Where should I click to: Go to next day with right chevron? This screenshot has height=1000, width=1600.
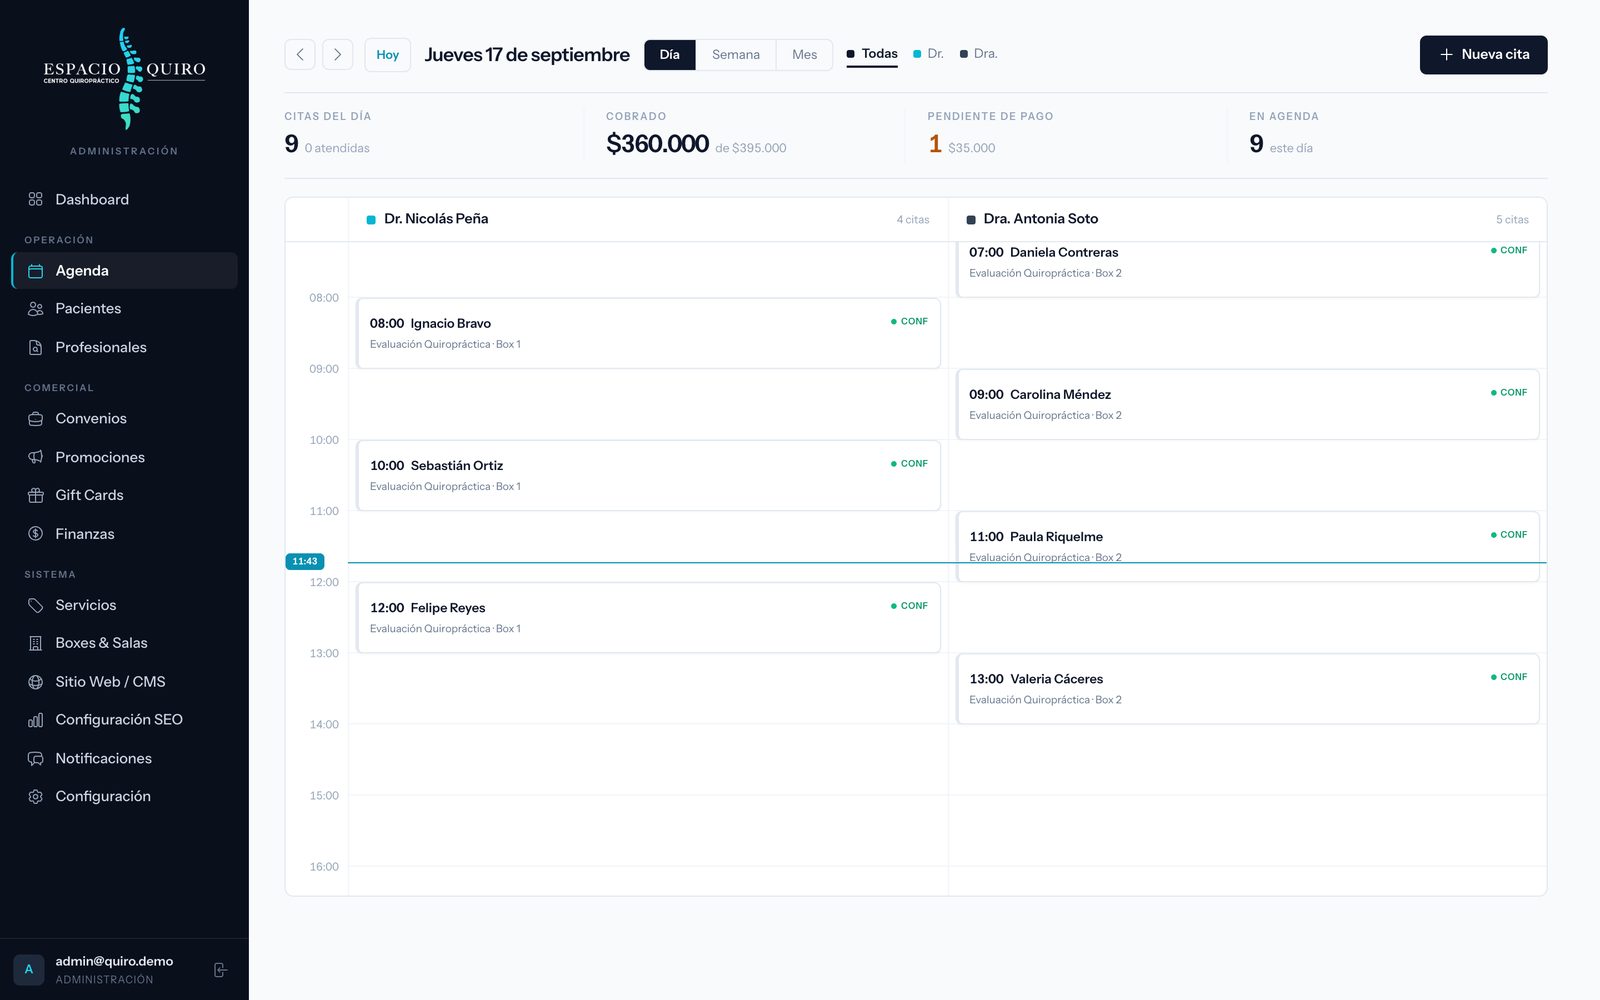click(x=338, y=54)
